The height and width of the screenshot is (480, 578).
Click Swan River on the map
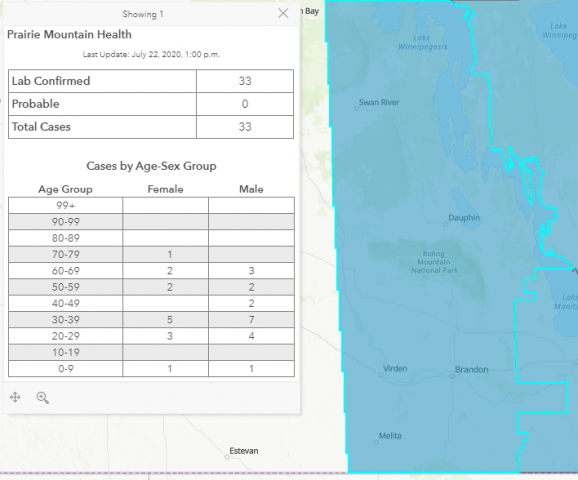(x=379, y=102)
